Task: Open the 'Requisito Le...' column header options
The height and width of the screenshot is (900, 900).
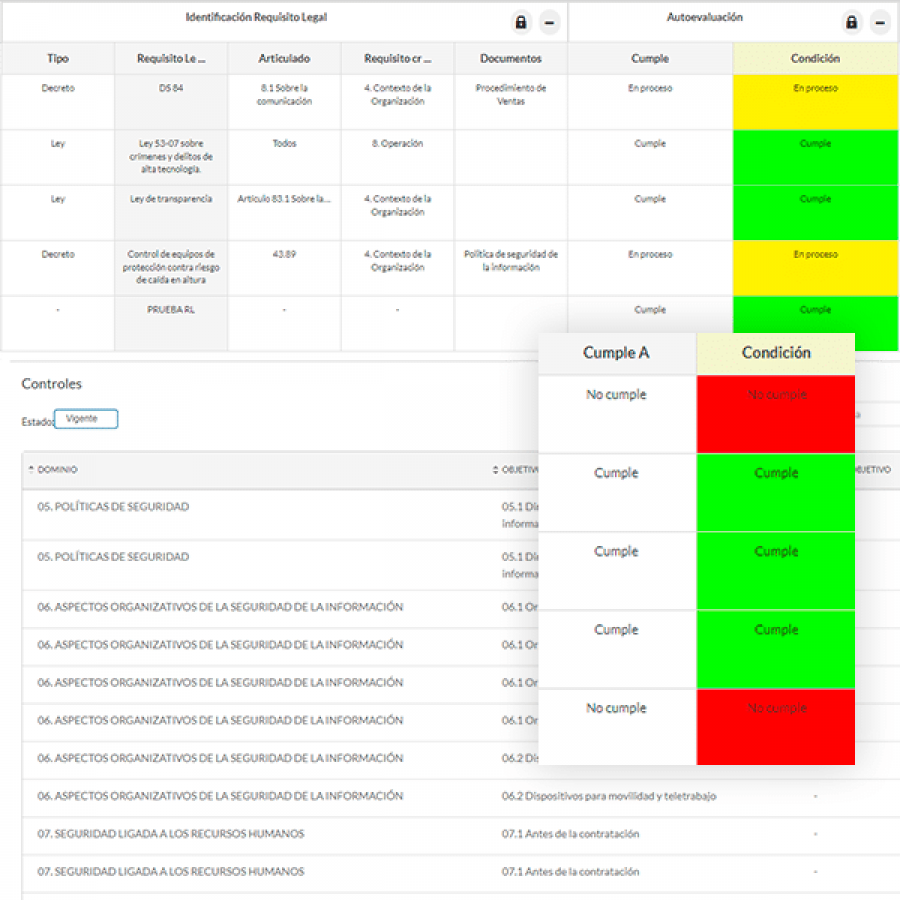Action: pyautogui.click(x=171, y=58)
